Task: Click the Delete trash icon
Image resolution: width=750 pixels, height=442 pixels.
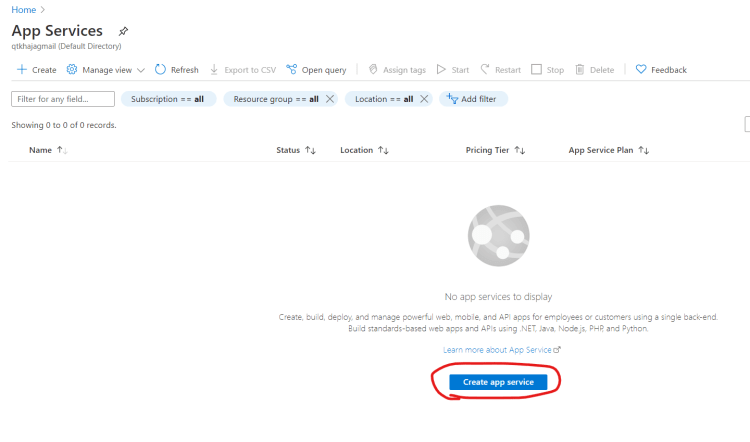Action: pos(580,70)
